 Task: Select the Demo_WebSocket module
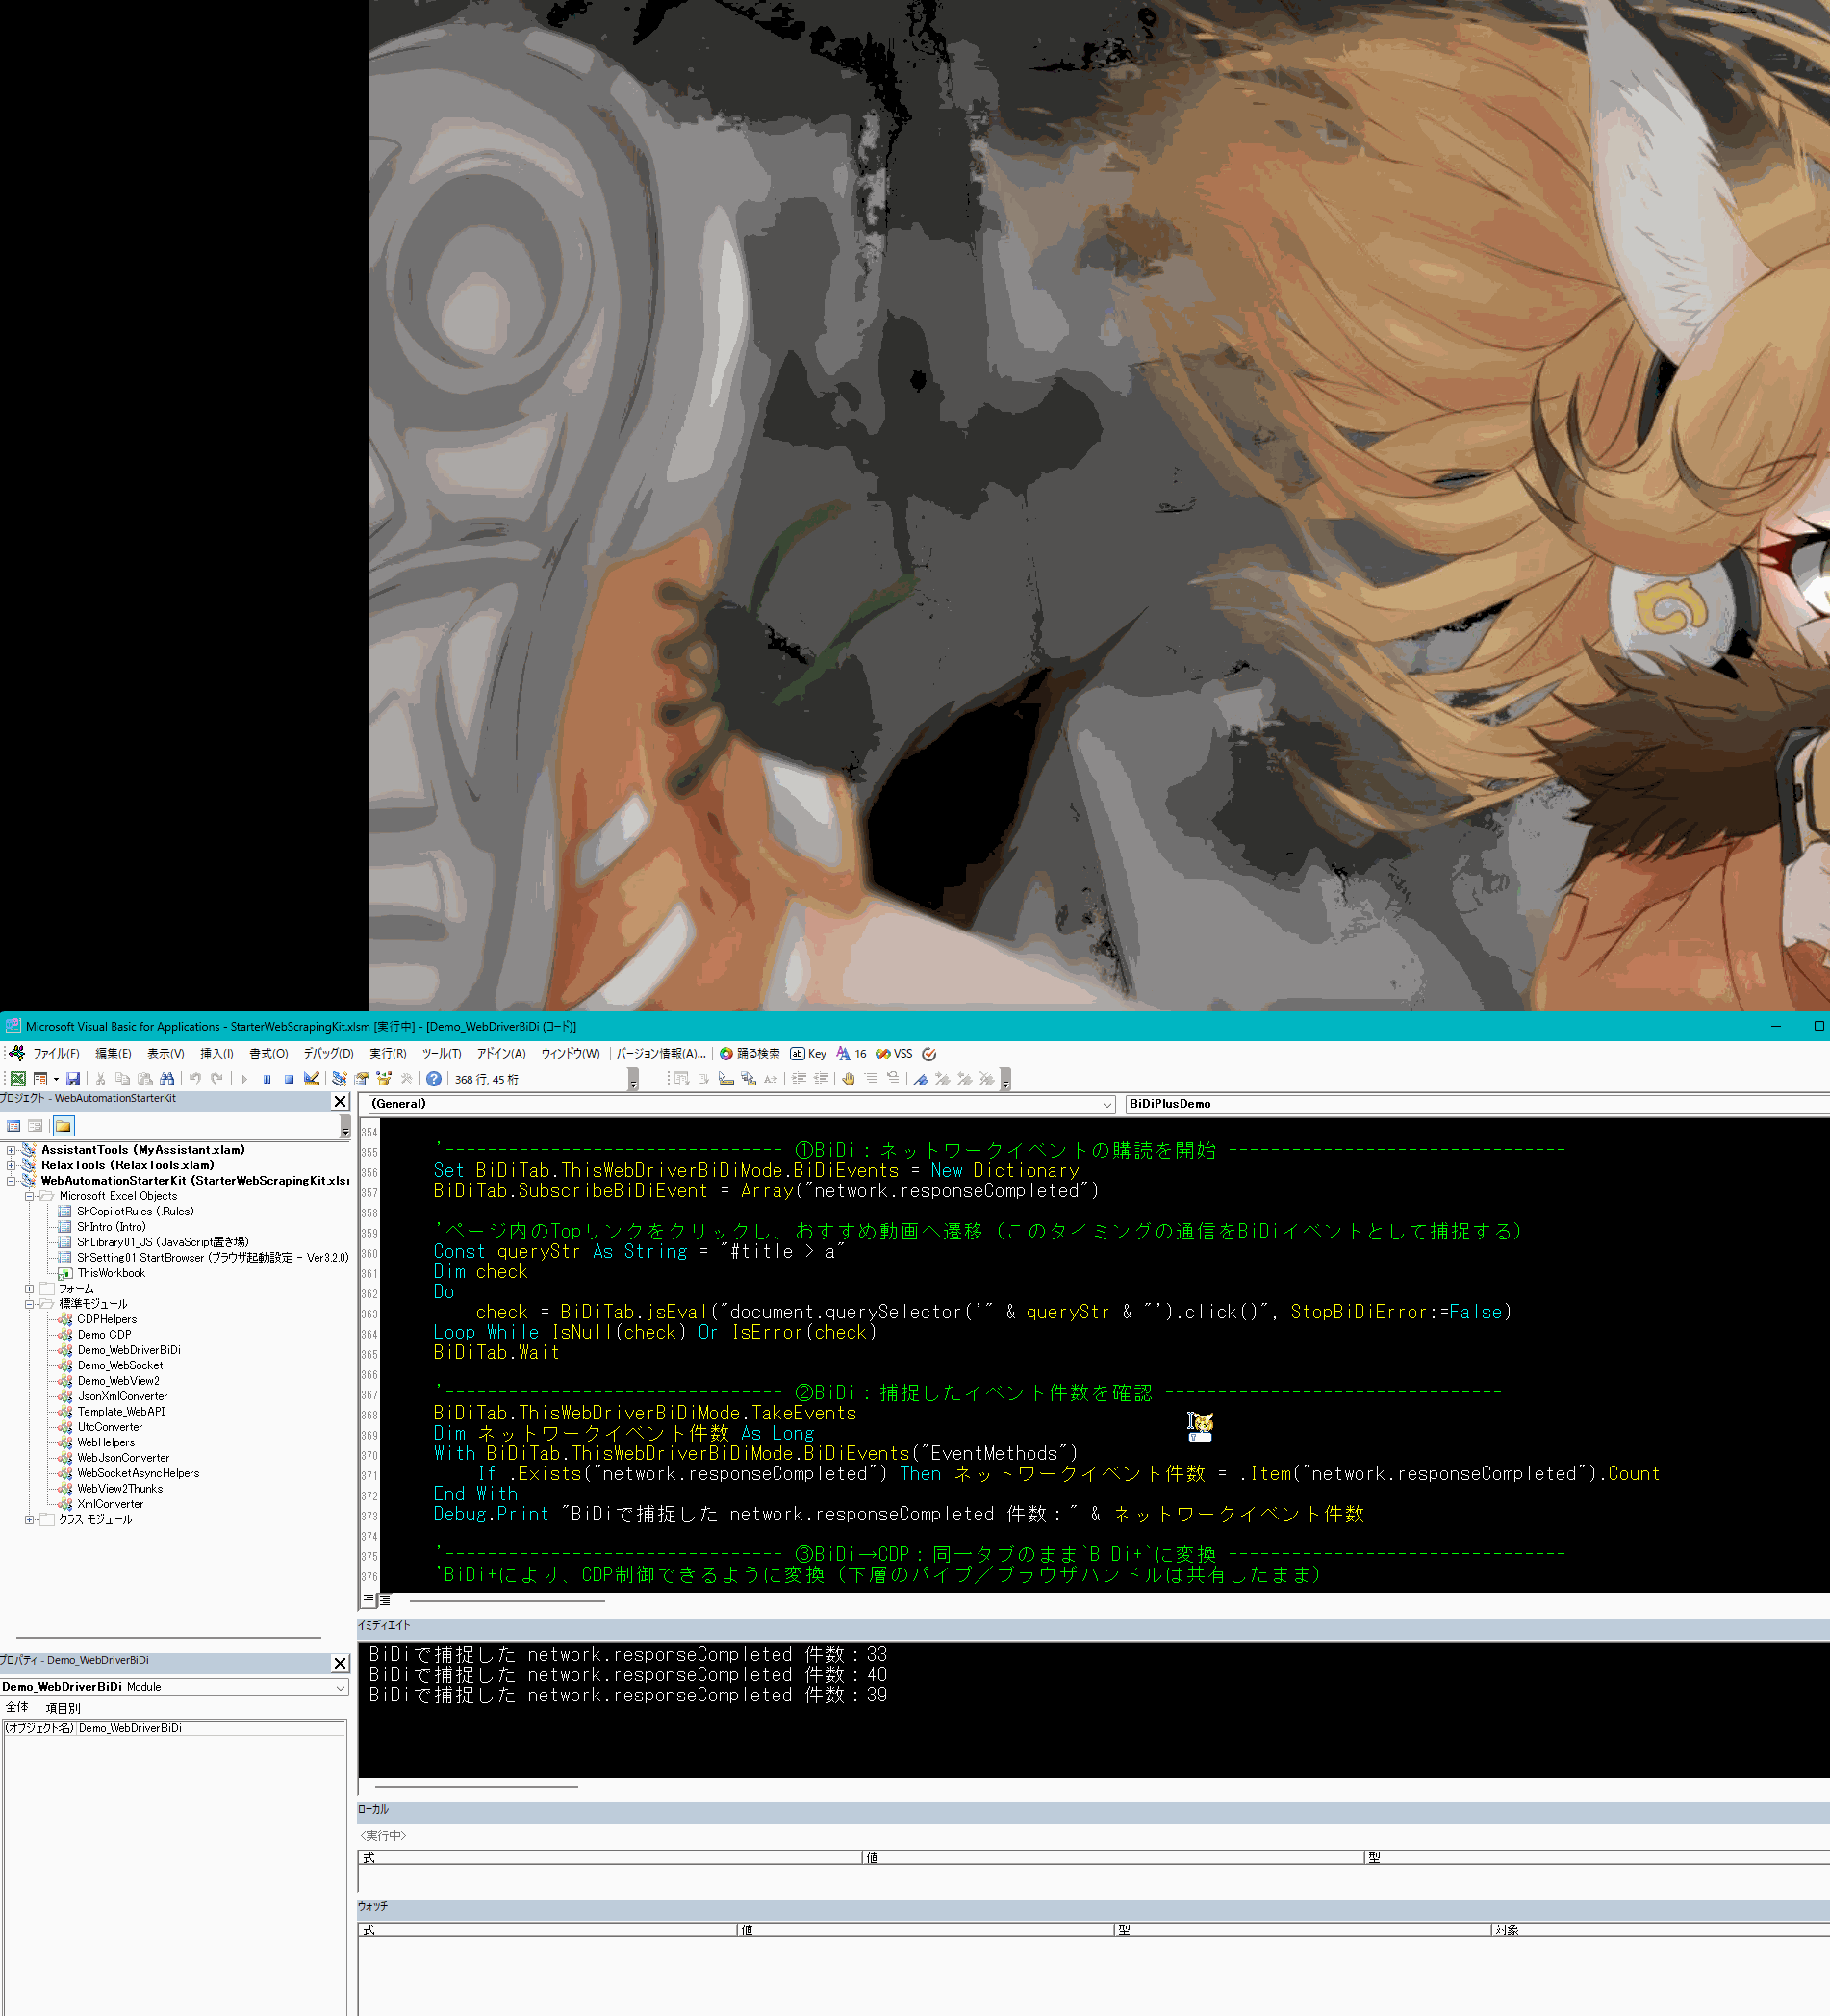coord(120,1366)
